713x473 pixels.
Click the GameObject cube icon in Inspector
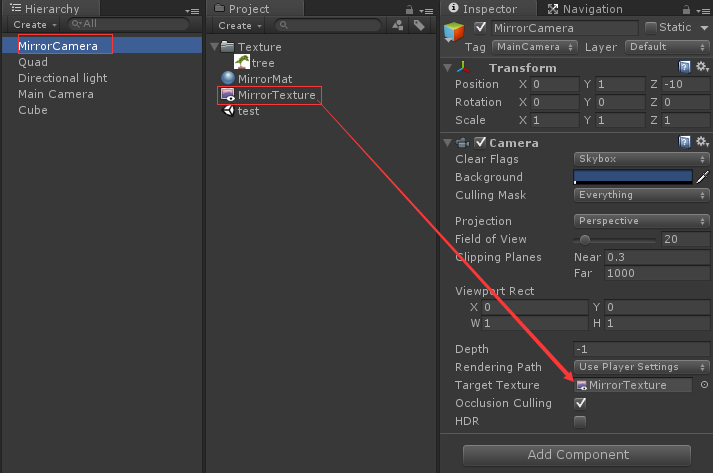point(455,33)
